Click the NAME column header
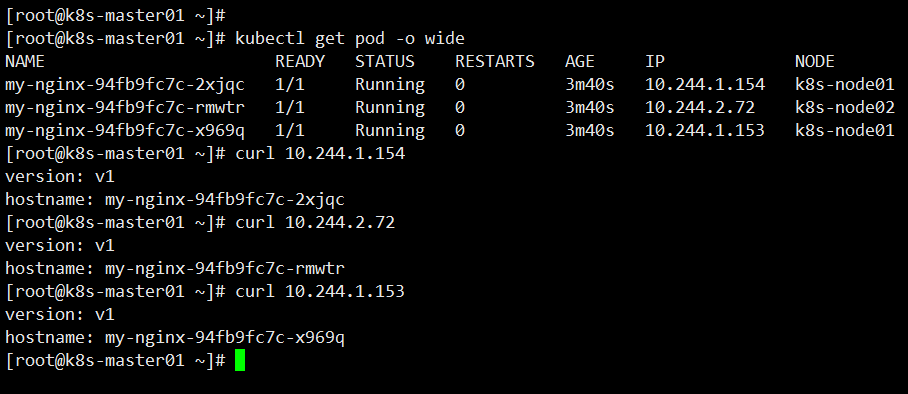Image resolution: width=908 pixels, height=394 pixels. coord(25,61)
